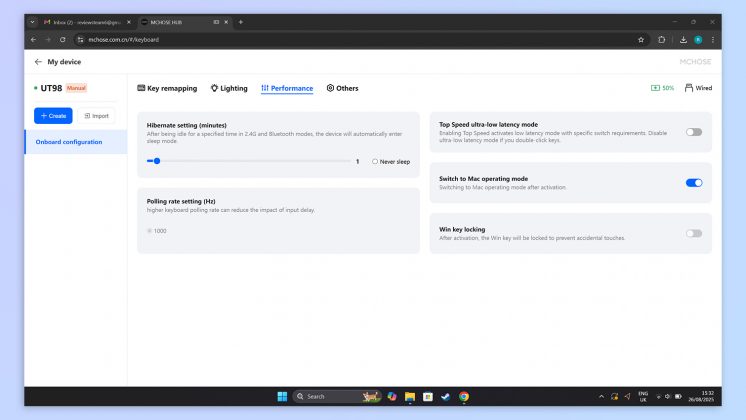Switch to the Lighting tab

(x=229, y=88)
